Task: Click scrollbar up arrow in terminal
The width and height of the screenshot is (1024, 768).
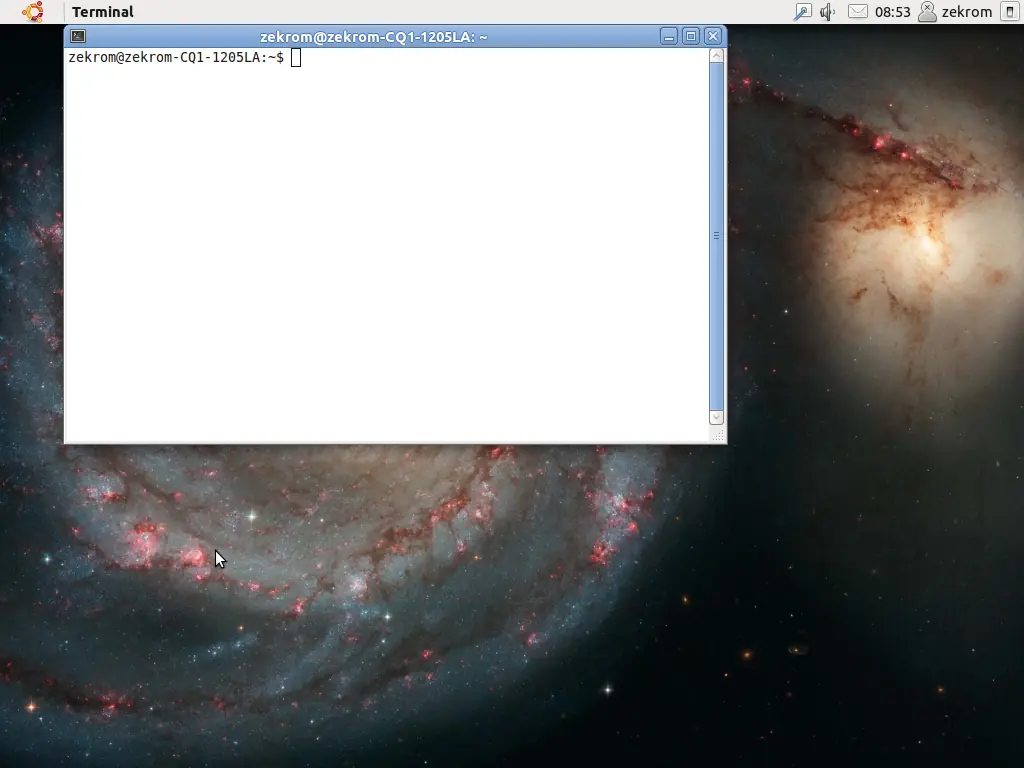Action: coord(716,56)
